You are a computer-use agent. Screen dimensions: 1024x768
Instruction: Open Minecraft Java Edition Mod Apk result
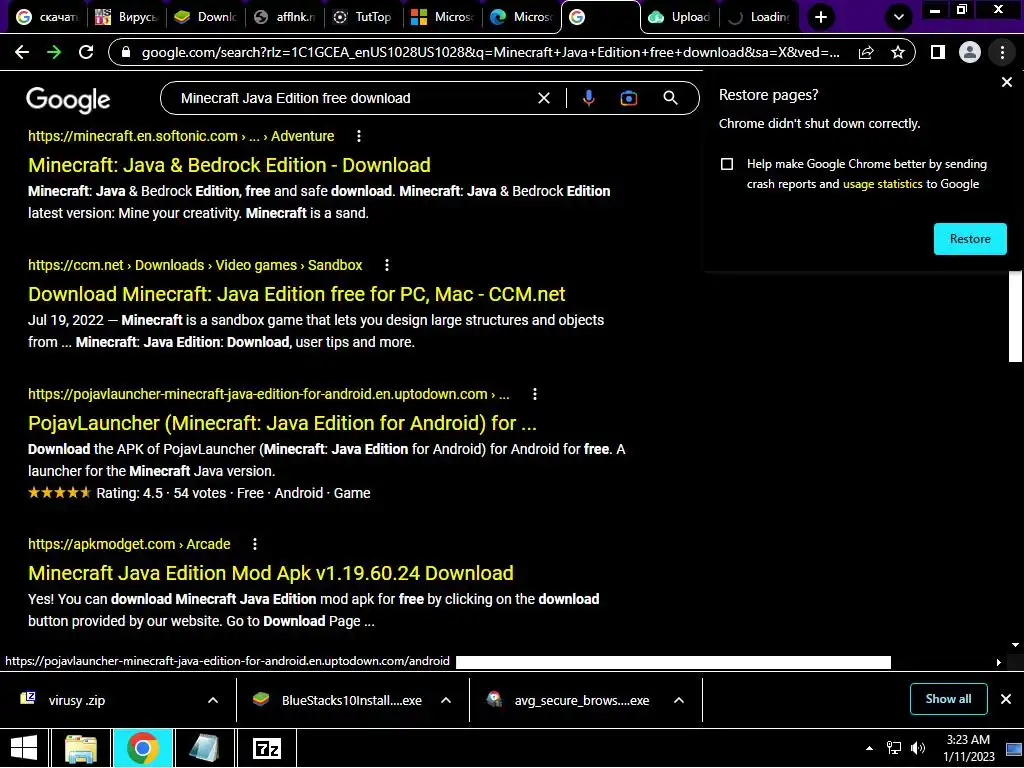pyautogui.click(x=270, y=573)
